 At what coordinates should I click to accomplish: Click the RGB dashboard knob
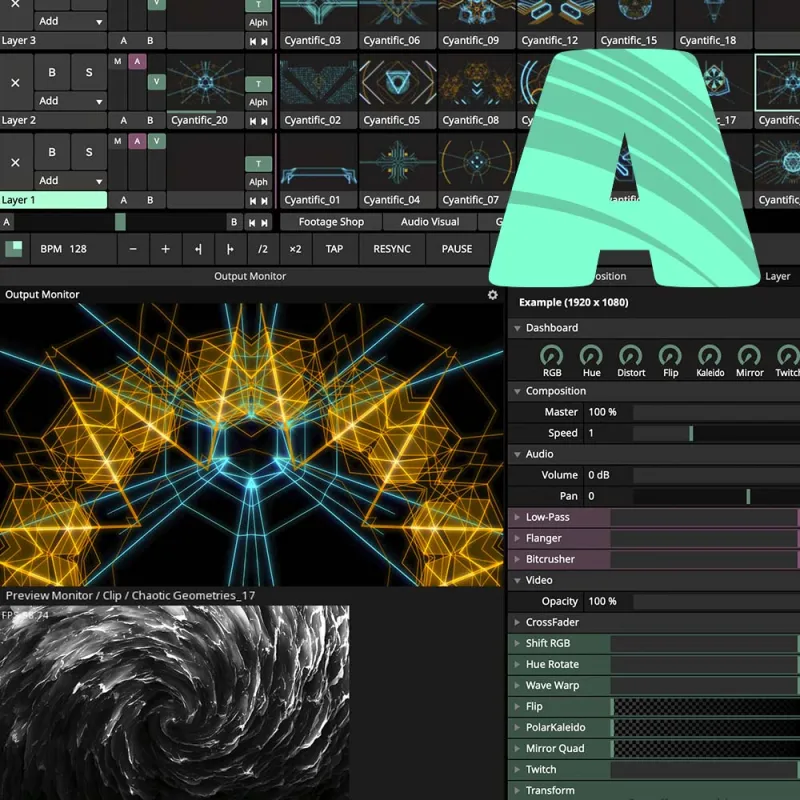552,356
